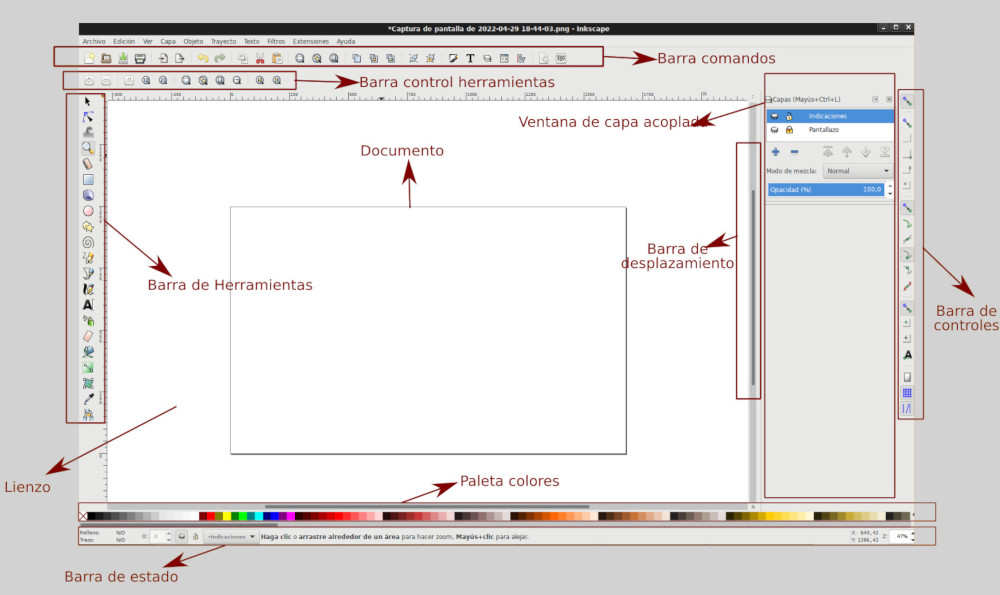
Task: Select the Ellipse circle tool
Action: coord(88,211)
